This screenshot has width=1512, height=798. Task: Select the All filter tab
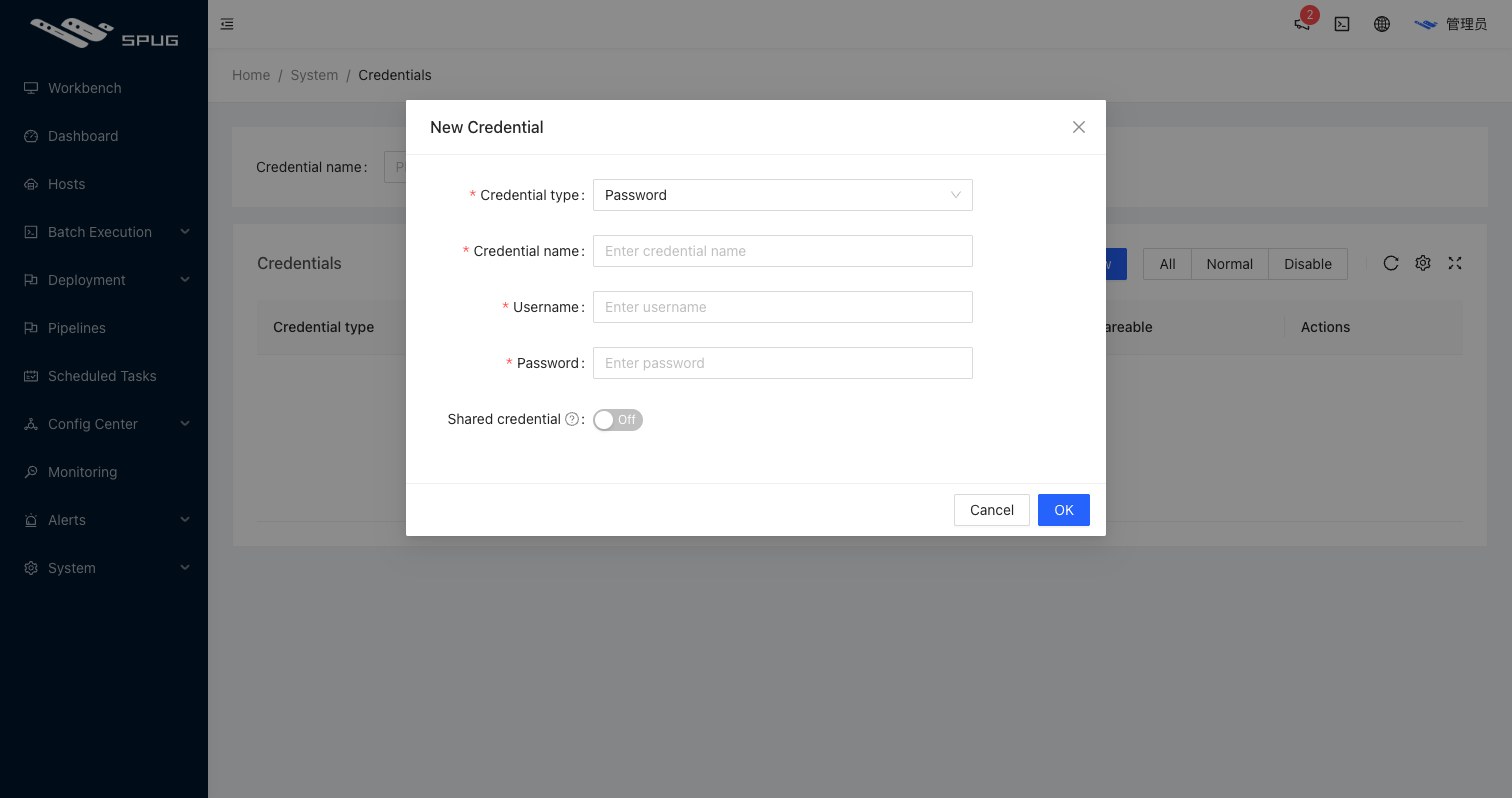click(1167, 264)
